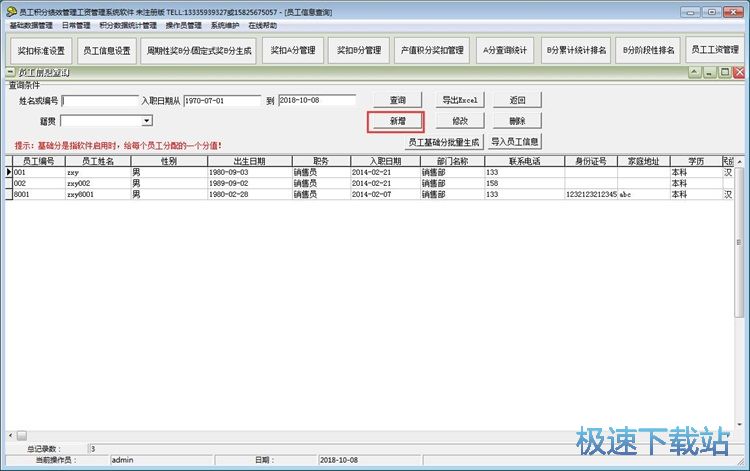Click the application icon in title bar
The width and height of the screenshot is (750, 471).
coord(11,11)
